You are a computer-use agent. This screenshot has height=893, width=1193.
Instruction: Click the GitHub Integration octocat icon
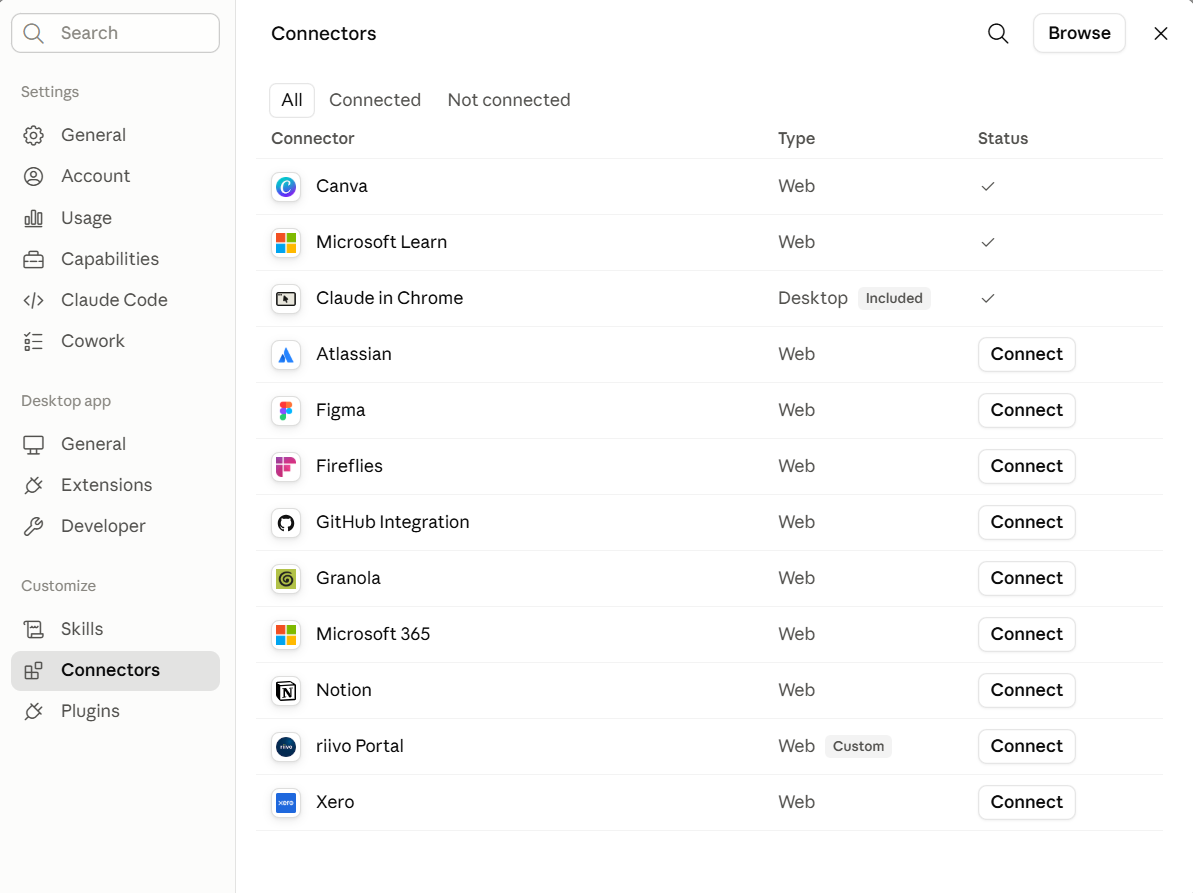[286, 523]
